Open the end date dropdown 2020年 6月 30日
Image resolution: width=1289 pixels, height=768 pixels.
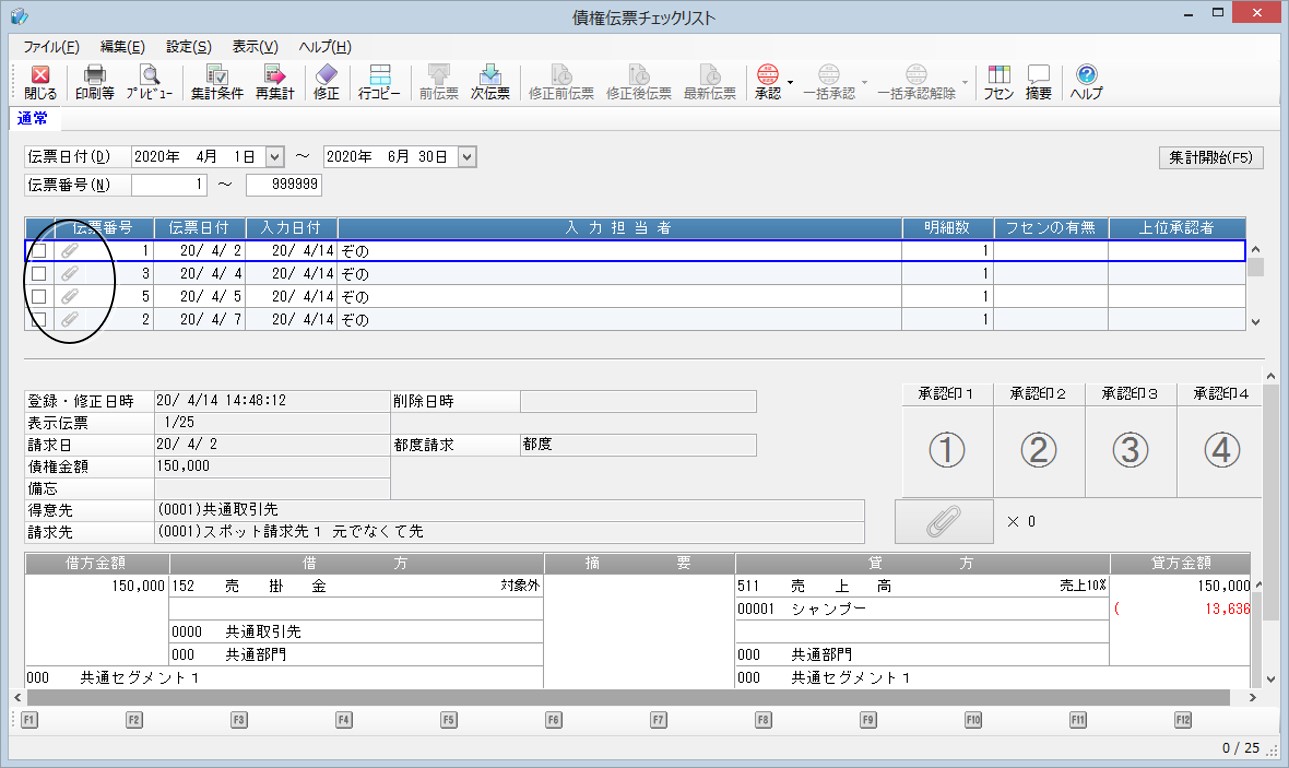click(x=467, y=157)
